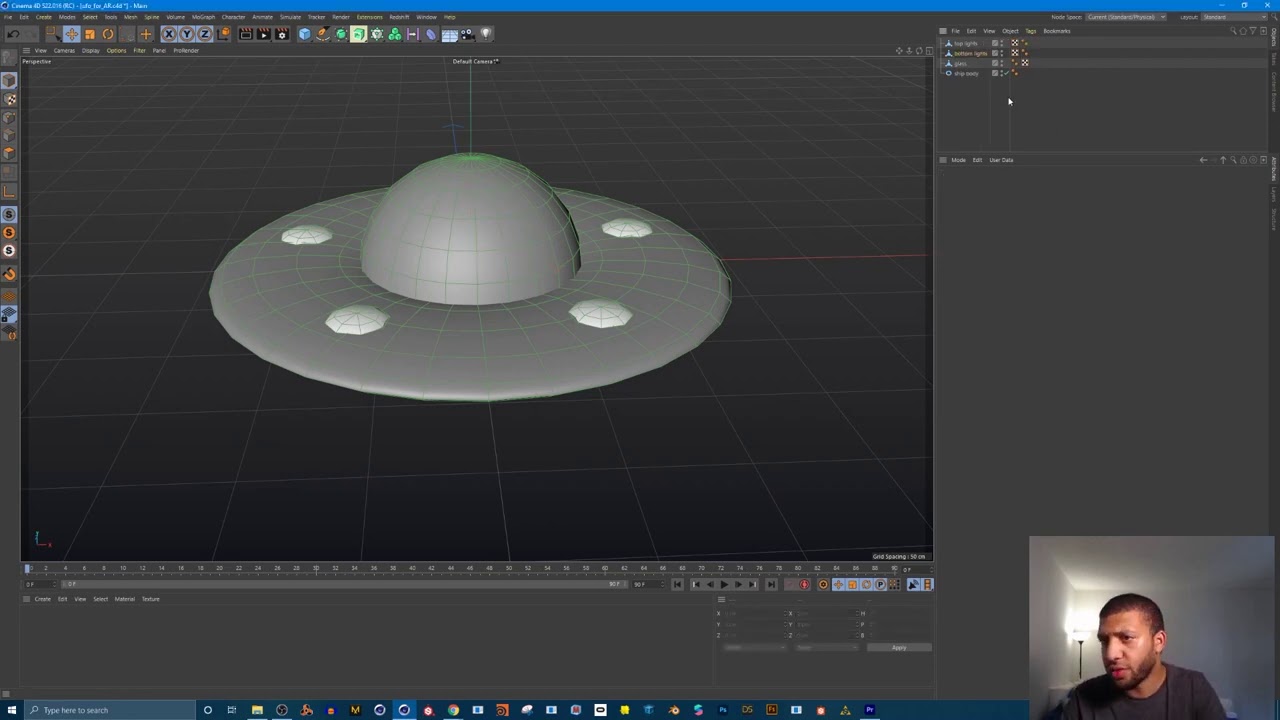Toggle the Z-axis lock
Viewport: 1280px width, 720px height.
coord(204,34)
